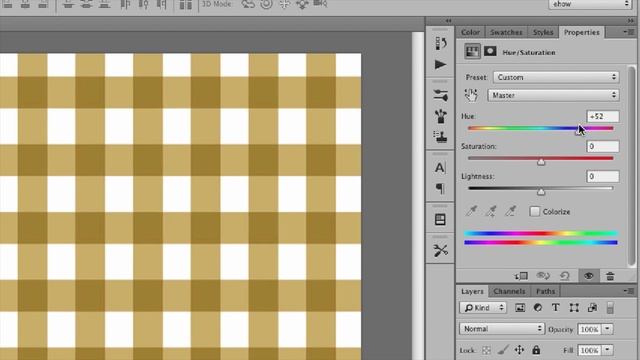Toggle adjustment layer visibility eye icon
Screen dimensions: 640x360
[x=589, y=276]
